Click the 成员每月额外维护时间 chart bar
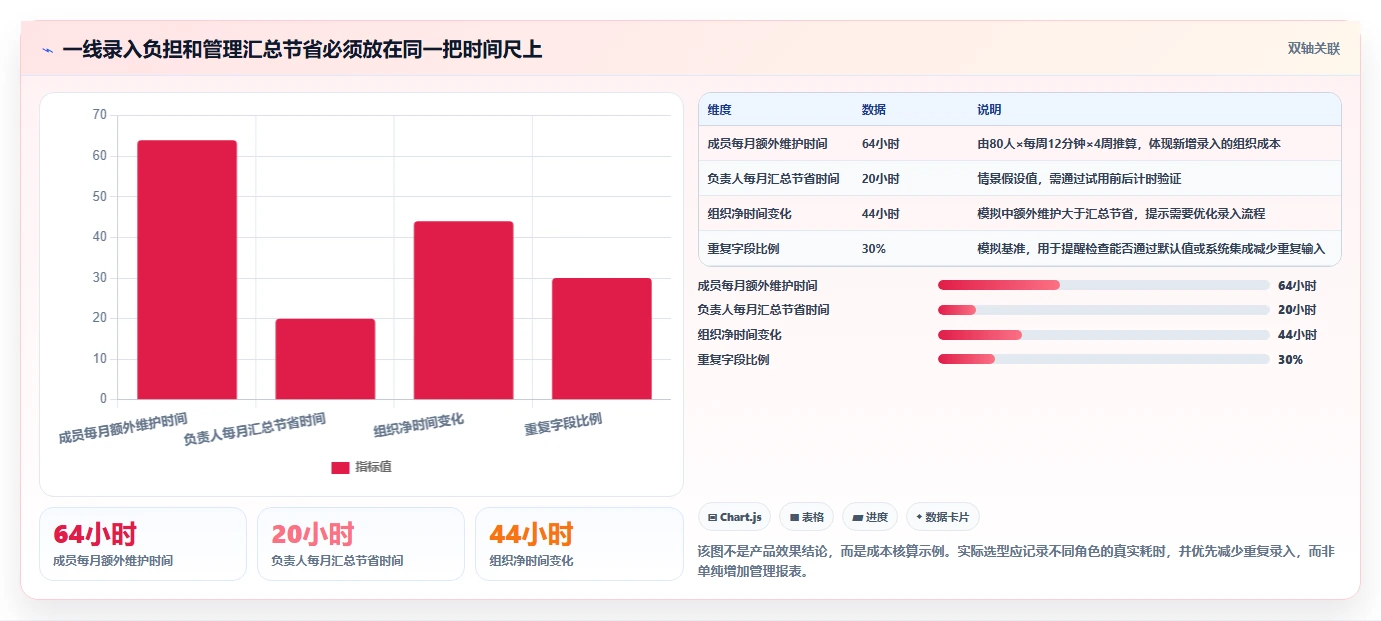This screenshot has width=1381, height=621. click(x=187, y=270)
